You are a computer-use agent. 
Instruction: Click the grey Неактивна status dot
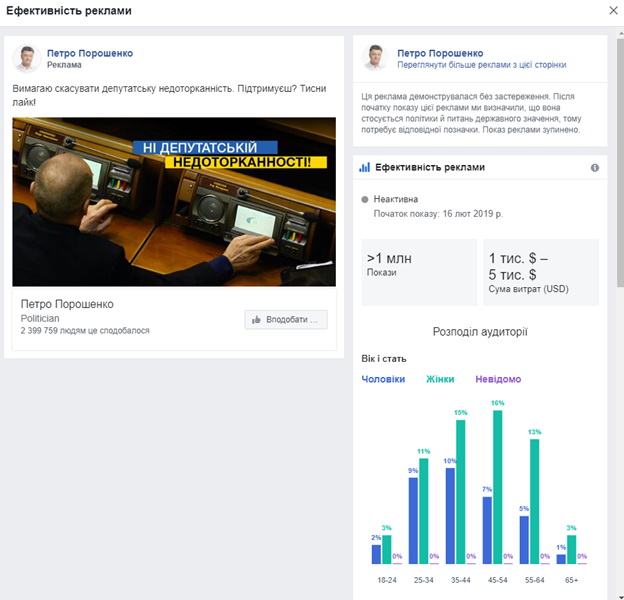tap(365, 199)
